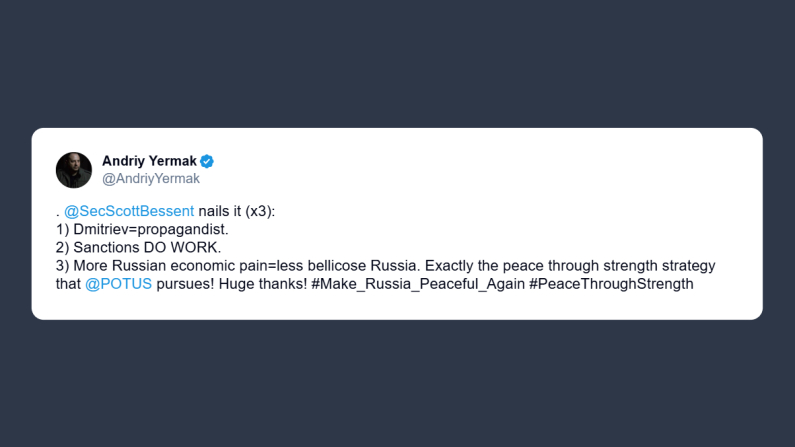Click Andriy Yermak's profile avatar

74,170
